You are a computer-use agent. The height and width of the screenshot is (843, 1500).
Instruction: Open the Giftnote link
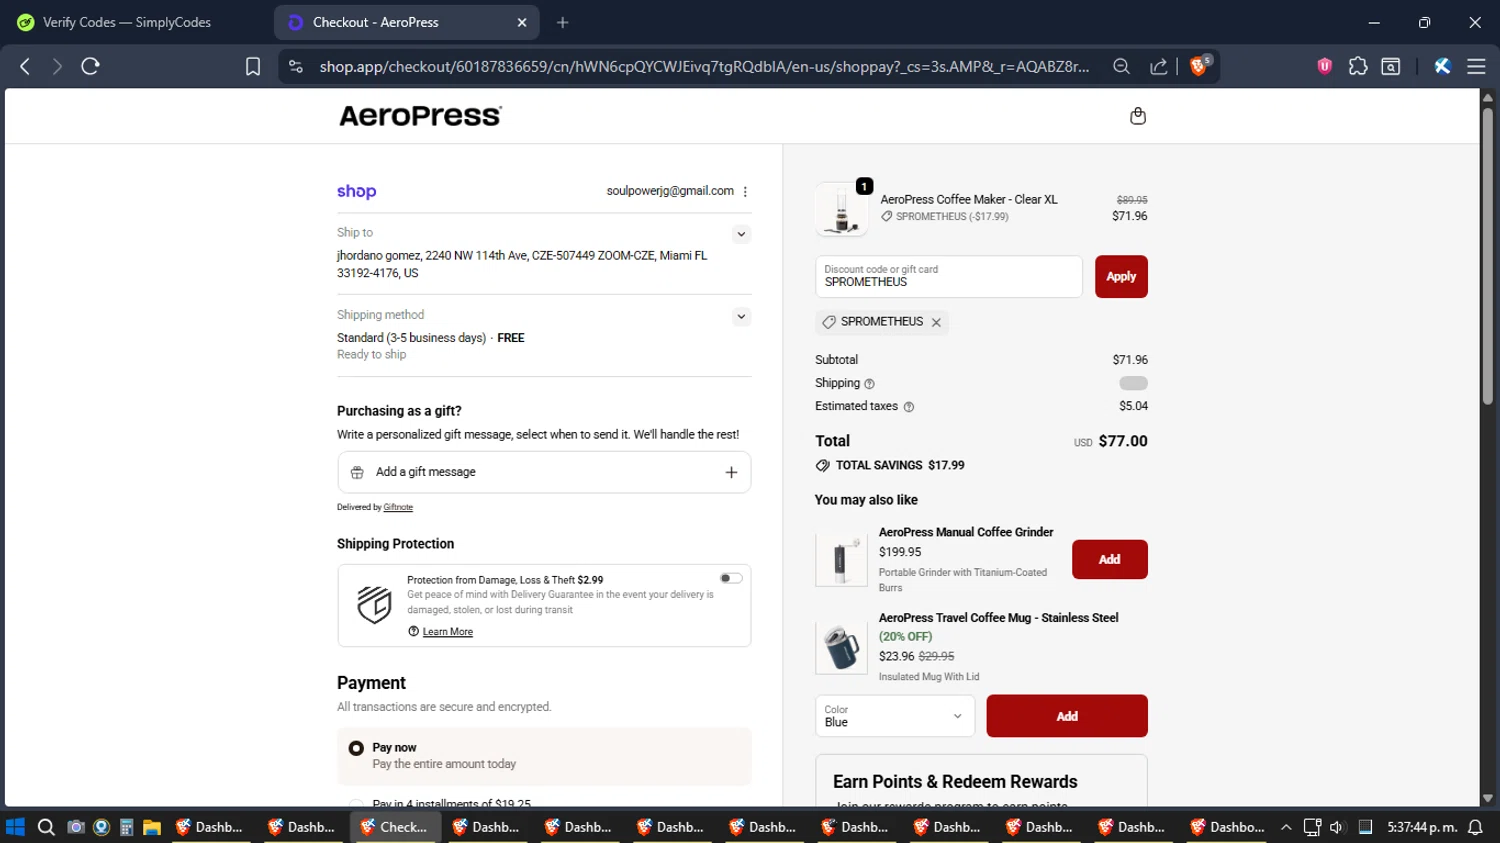398,507
